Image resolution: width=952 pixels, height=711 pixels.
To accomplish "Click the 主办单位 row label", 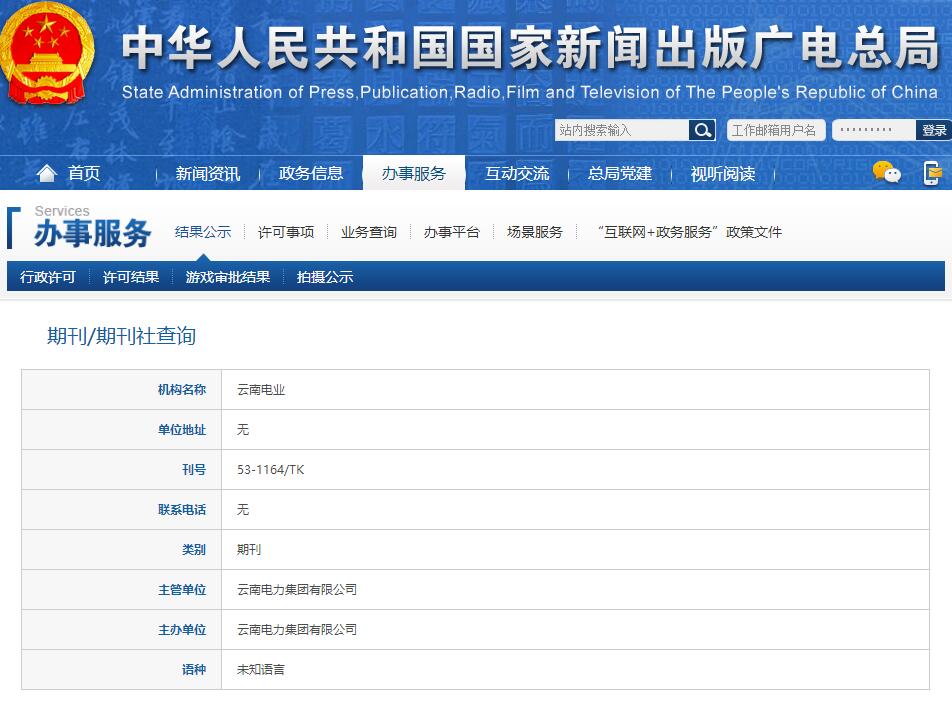I will pos(182,630).
